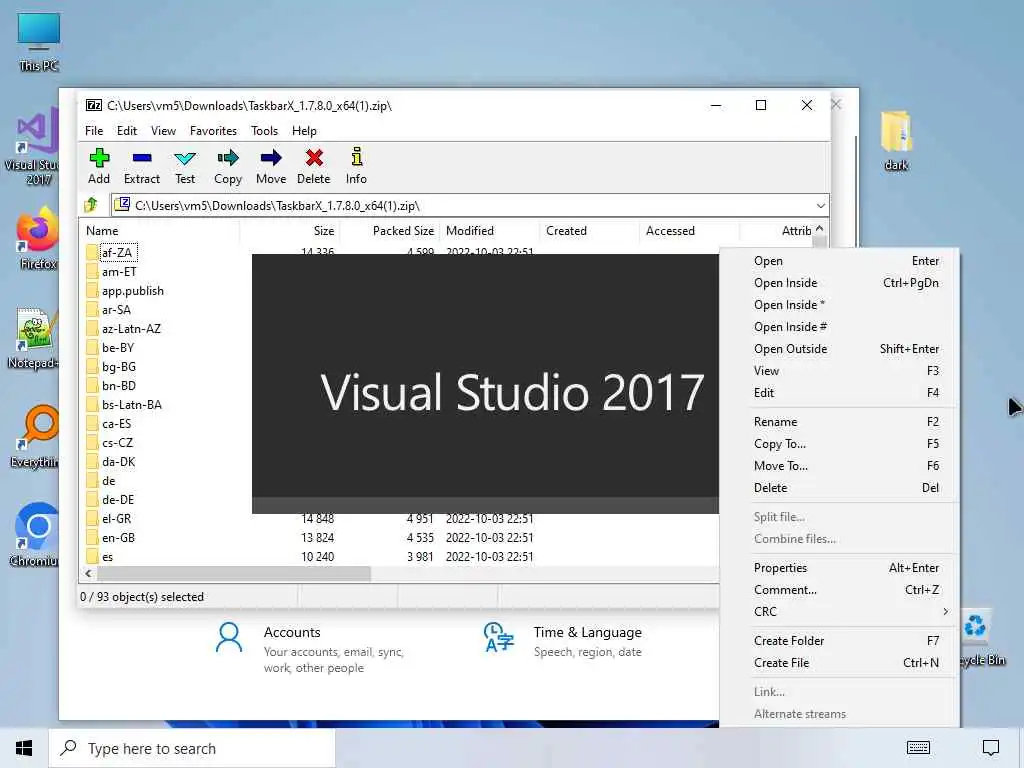
Task: Sort by the Size column header
Action: point(289,231)
